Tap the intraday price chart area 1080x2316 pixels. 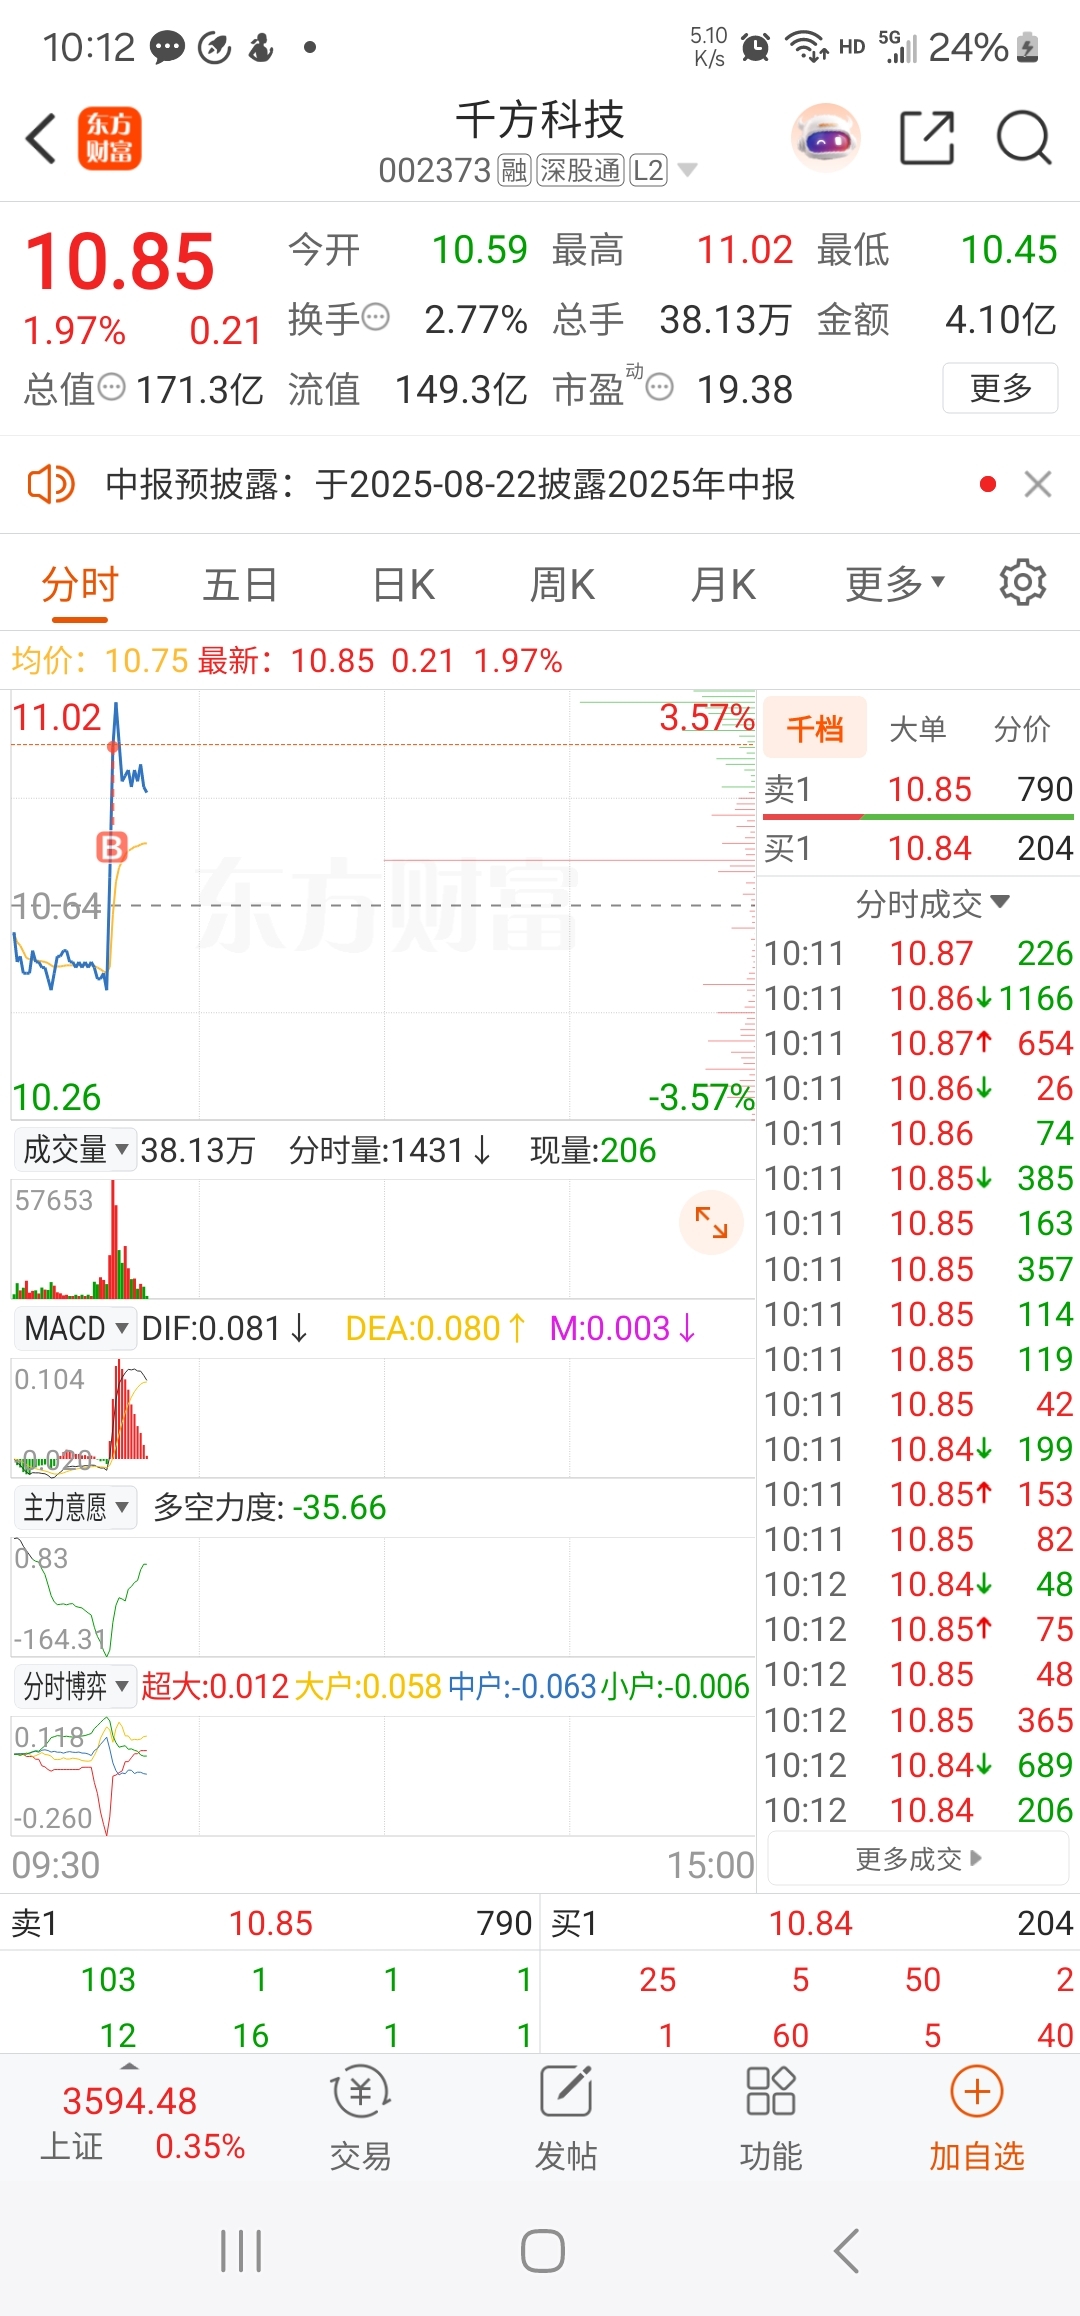[x=383, y=905]
